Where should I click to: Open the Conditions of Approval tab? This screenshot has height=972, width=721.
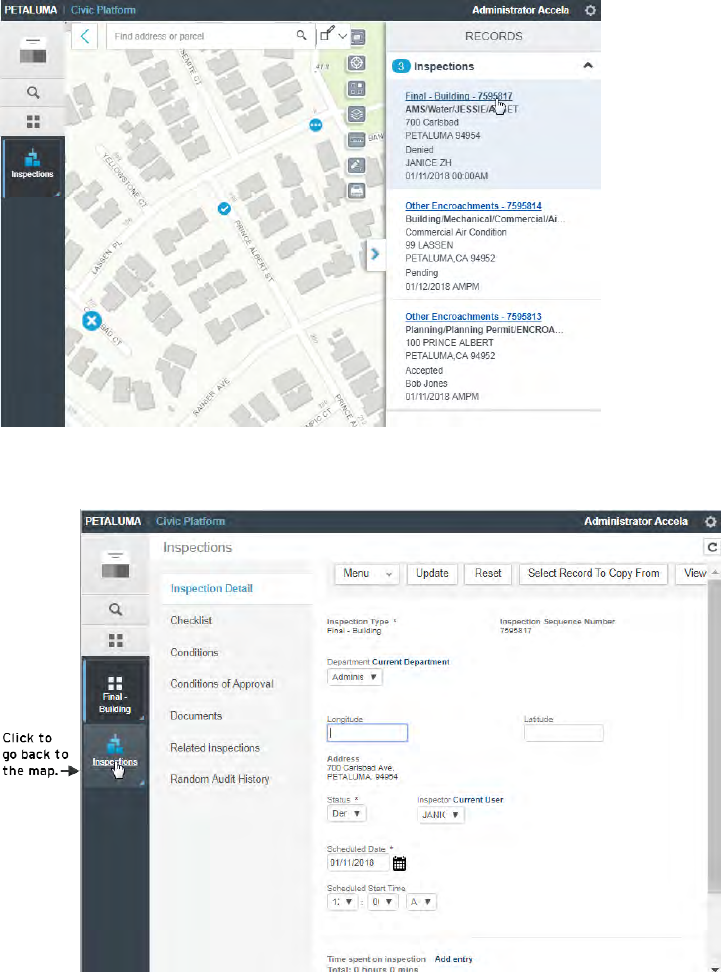222,684
